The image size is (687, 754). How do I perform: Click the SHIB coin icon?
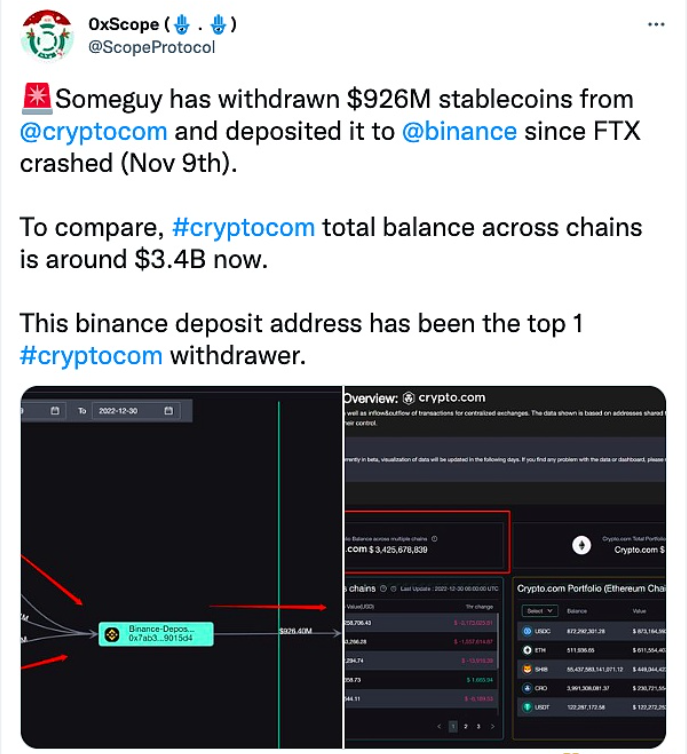click(527, 669)
